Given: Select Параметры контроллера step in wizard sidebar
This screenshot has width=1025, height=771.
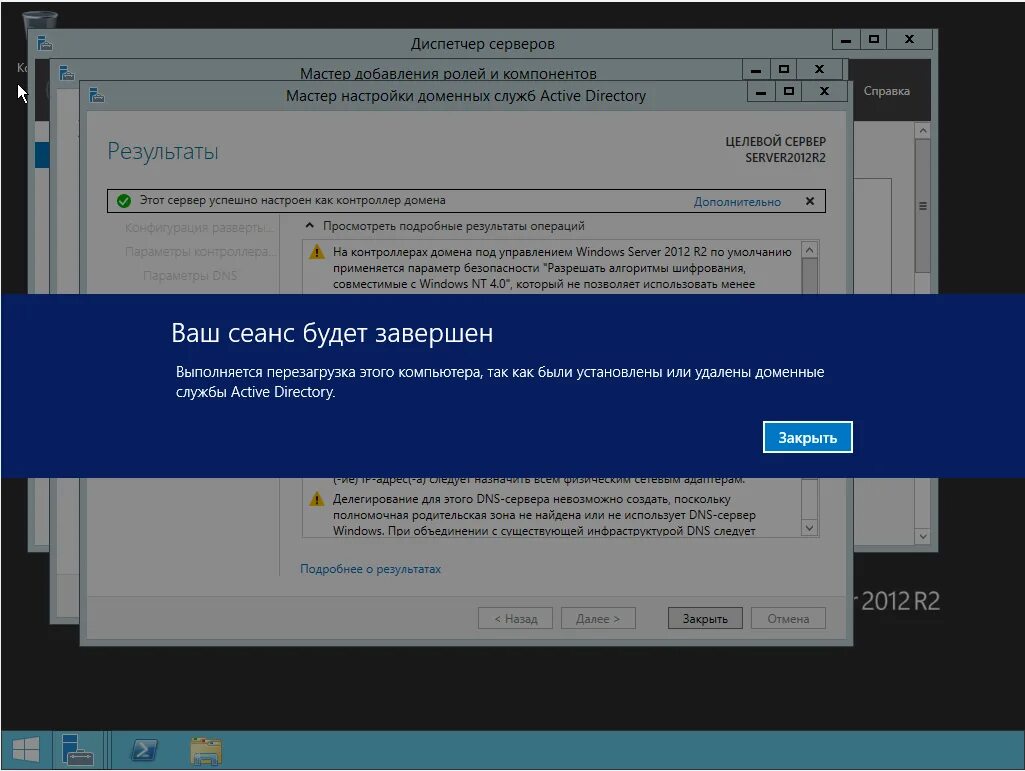Looking at the screenshot, I should [201, 252].
